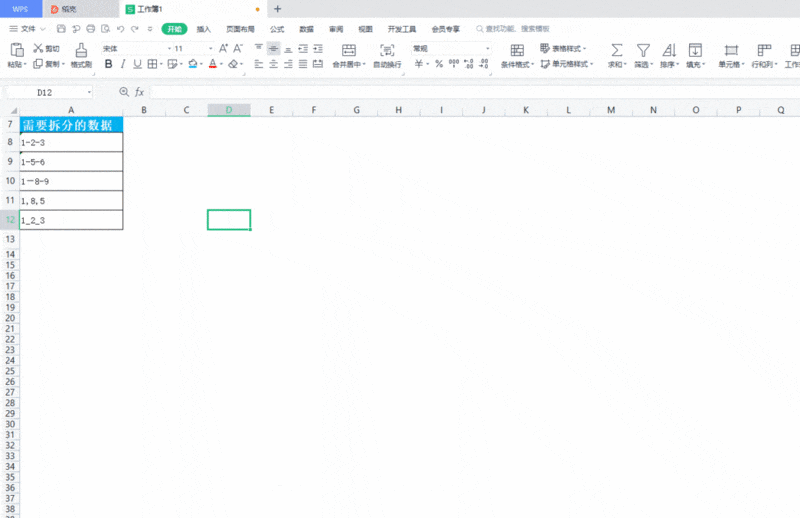Increase decimal places
The image size is (800, 518).
468,64
